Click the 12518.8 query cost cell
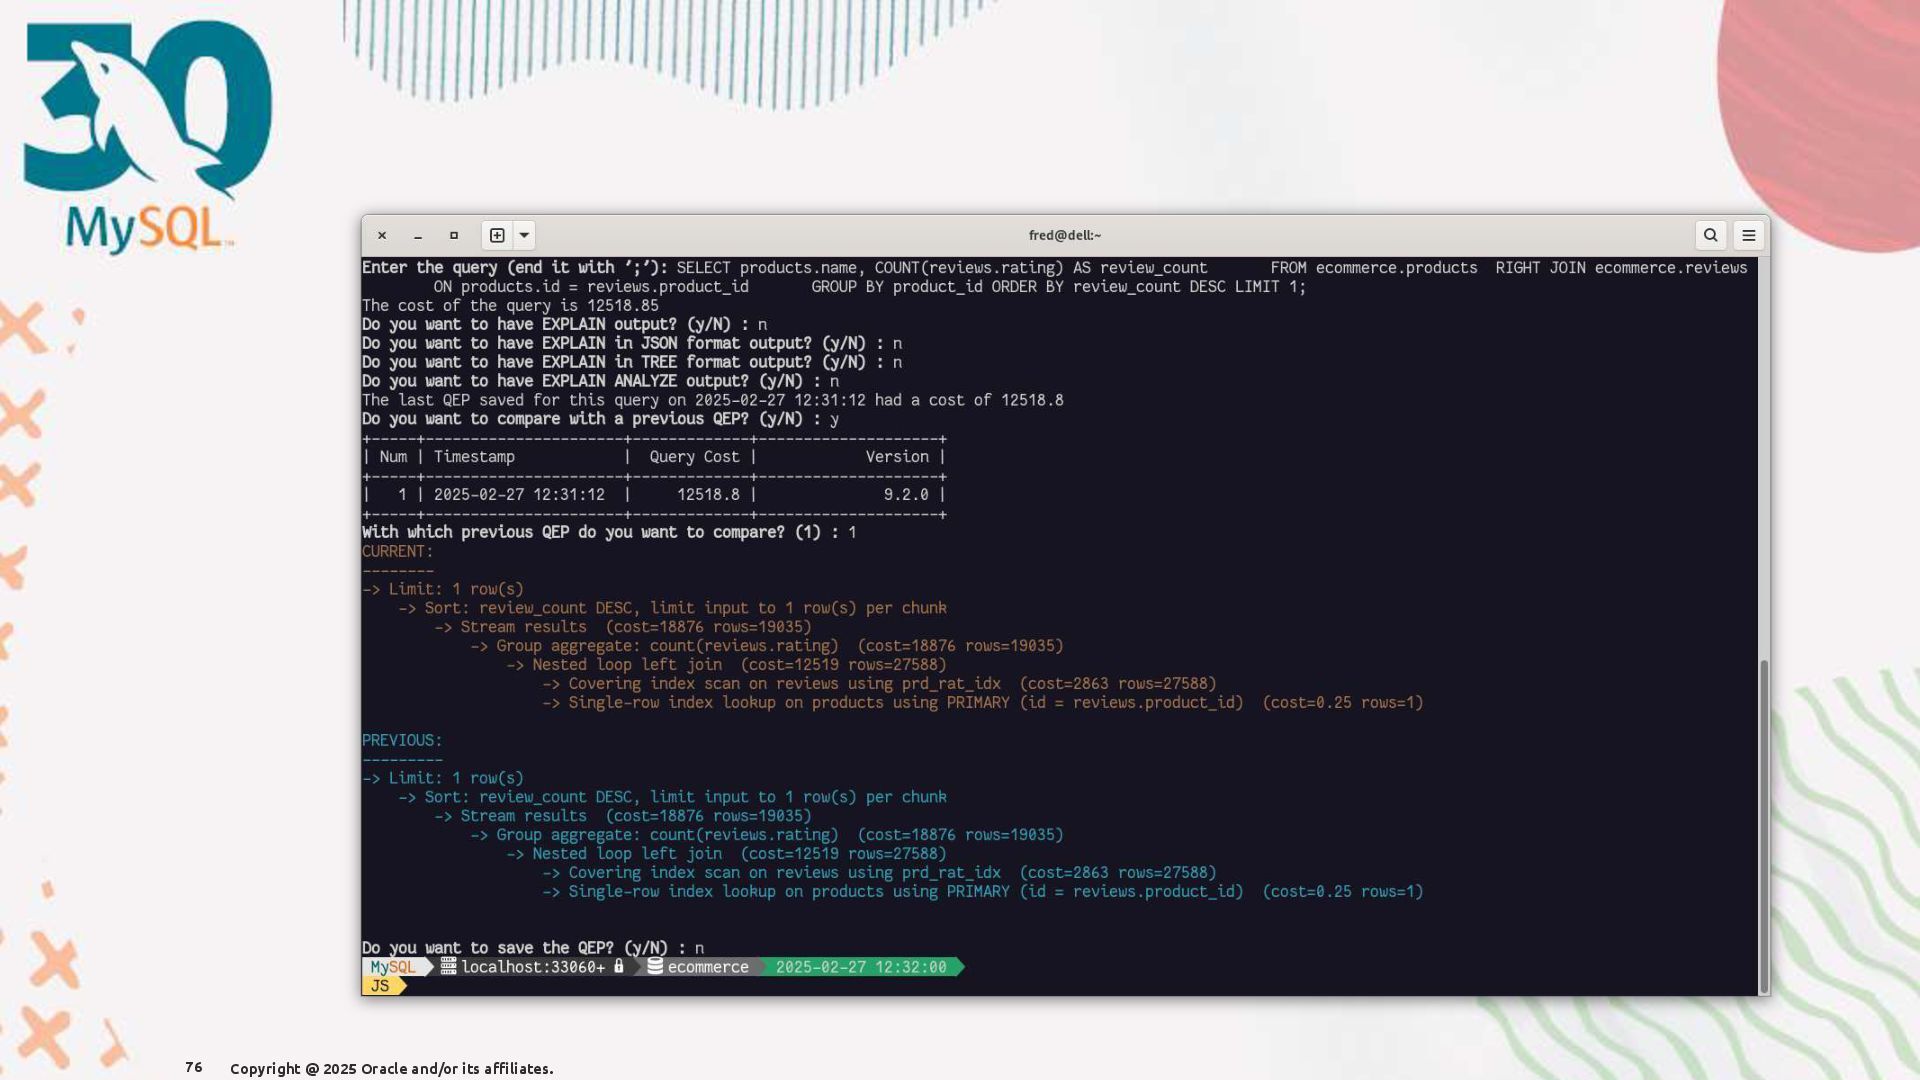1920x1080 pixels. [708, 495]
